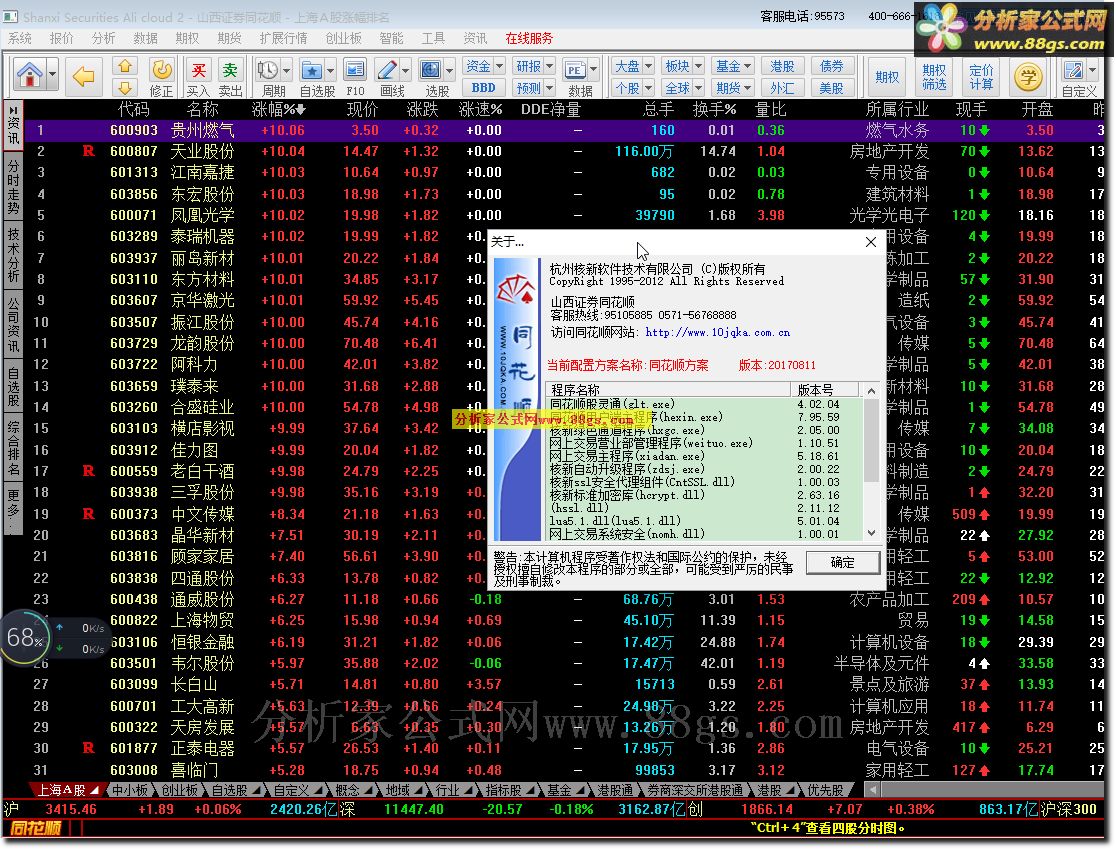Screen dimensions: 1116x849
Task: Open the 自定义 customize toolbar icon
Action: coord(1073,70)
